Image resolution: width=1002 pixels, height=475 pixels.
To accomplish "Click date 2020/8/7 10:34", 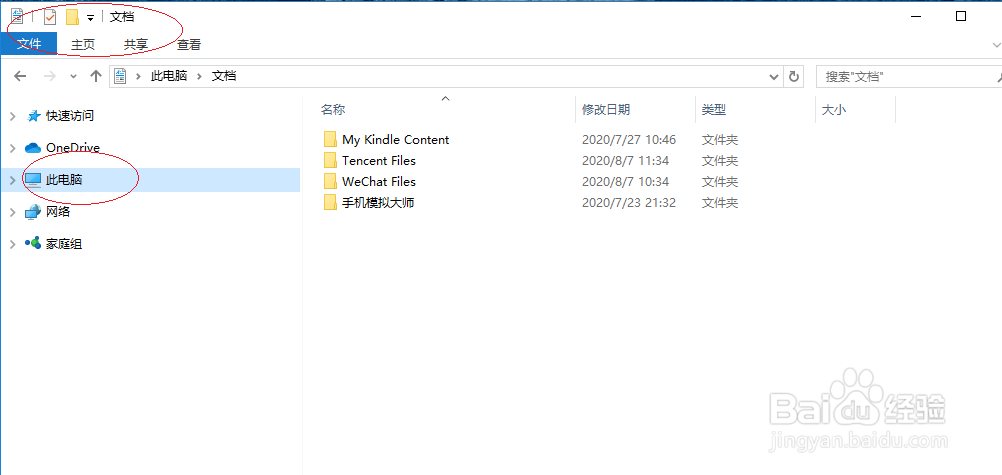I will click(626, 182).
